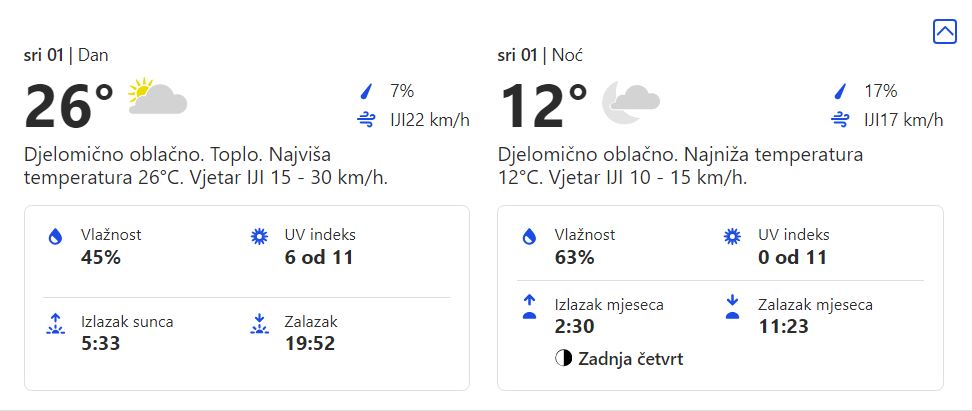The image size is (972, 411).
Task: Click the nighttime UV index icon
Action: click(733, 237)
